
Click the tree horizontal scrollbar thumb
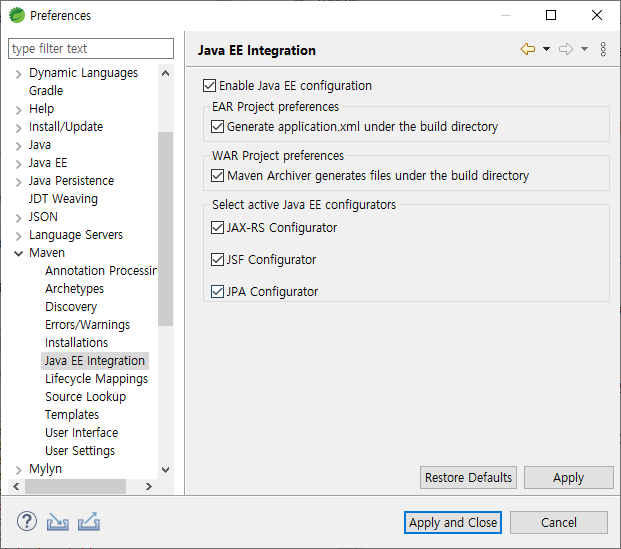[x=75, y=486]
